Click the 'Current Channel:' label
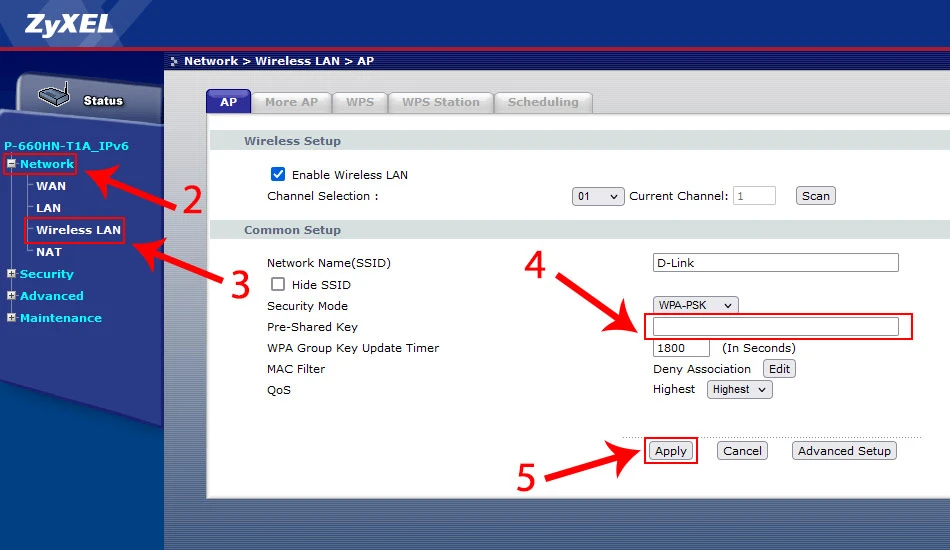The width and height of the screenshot is (950, 550). [x=679, y=196]
